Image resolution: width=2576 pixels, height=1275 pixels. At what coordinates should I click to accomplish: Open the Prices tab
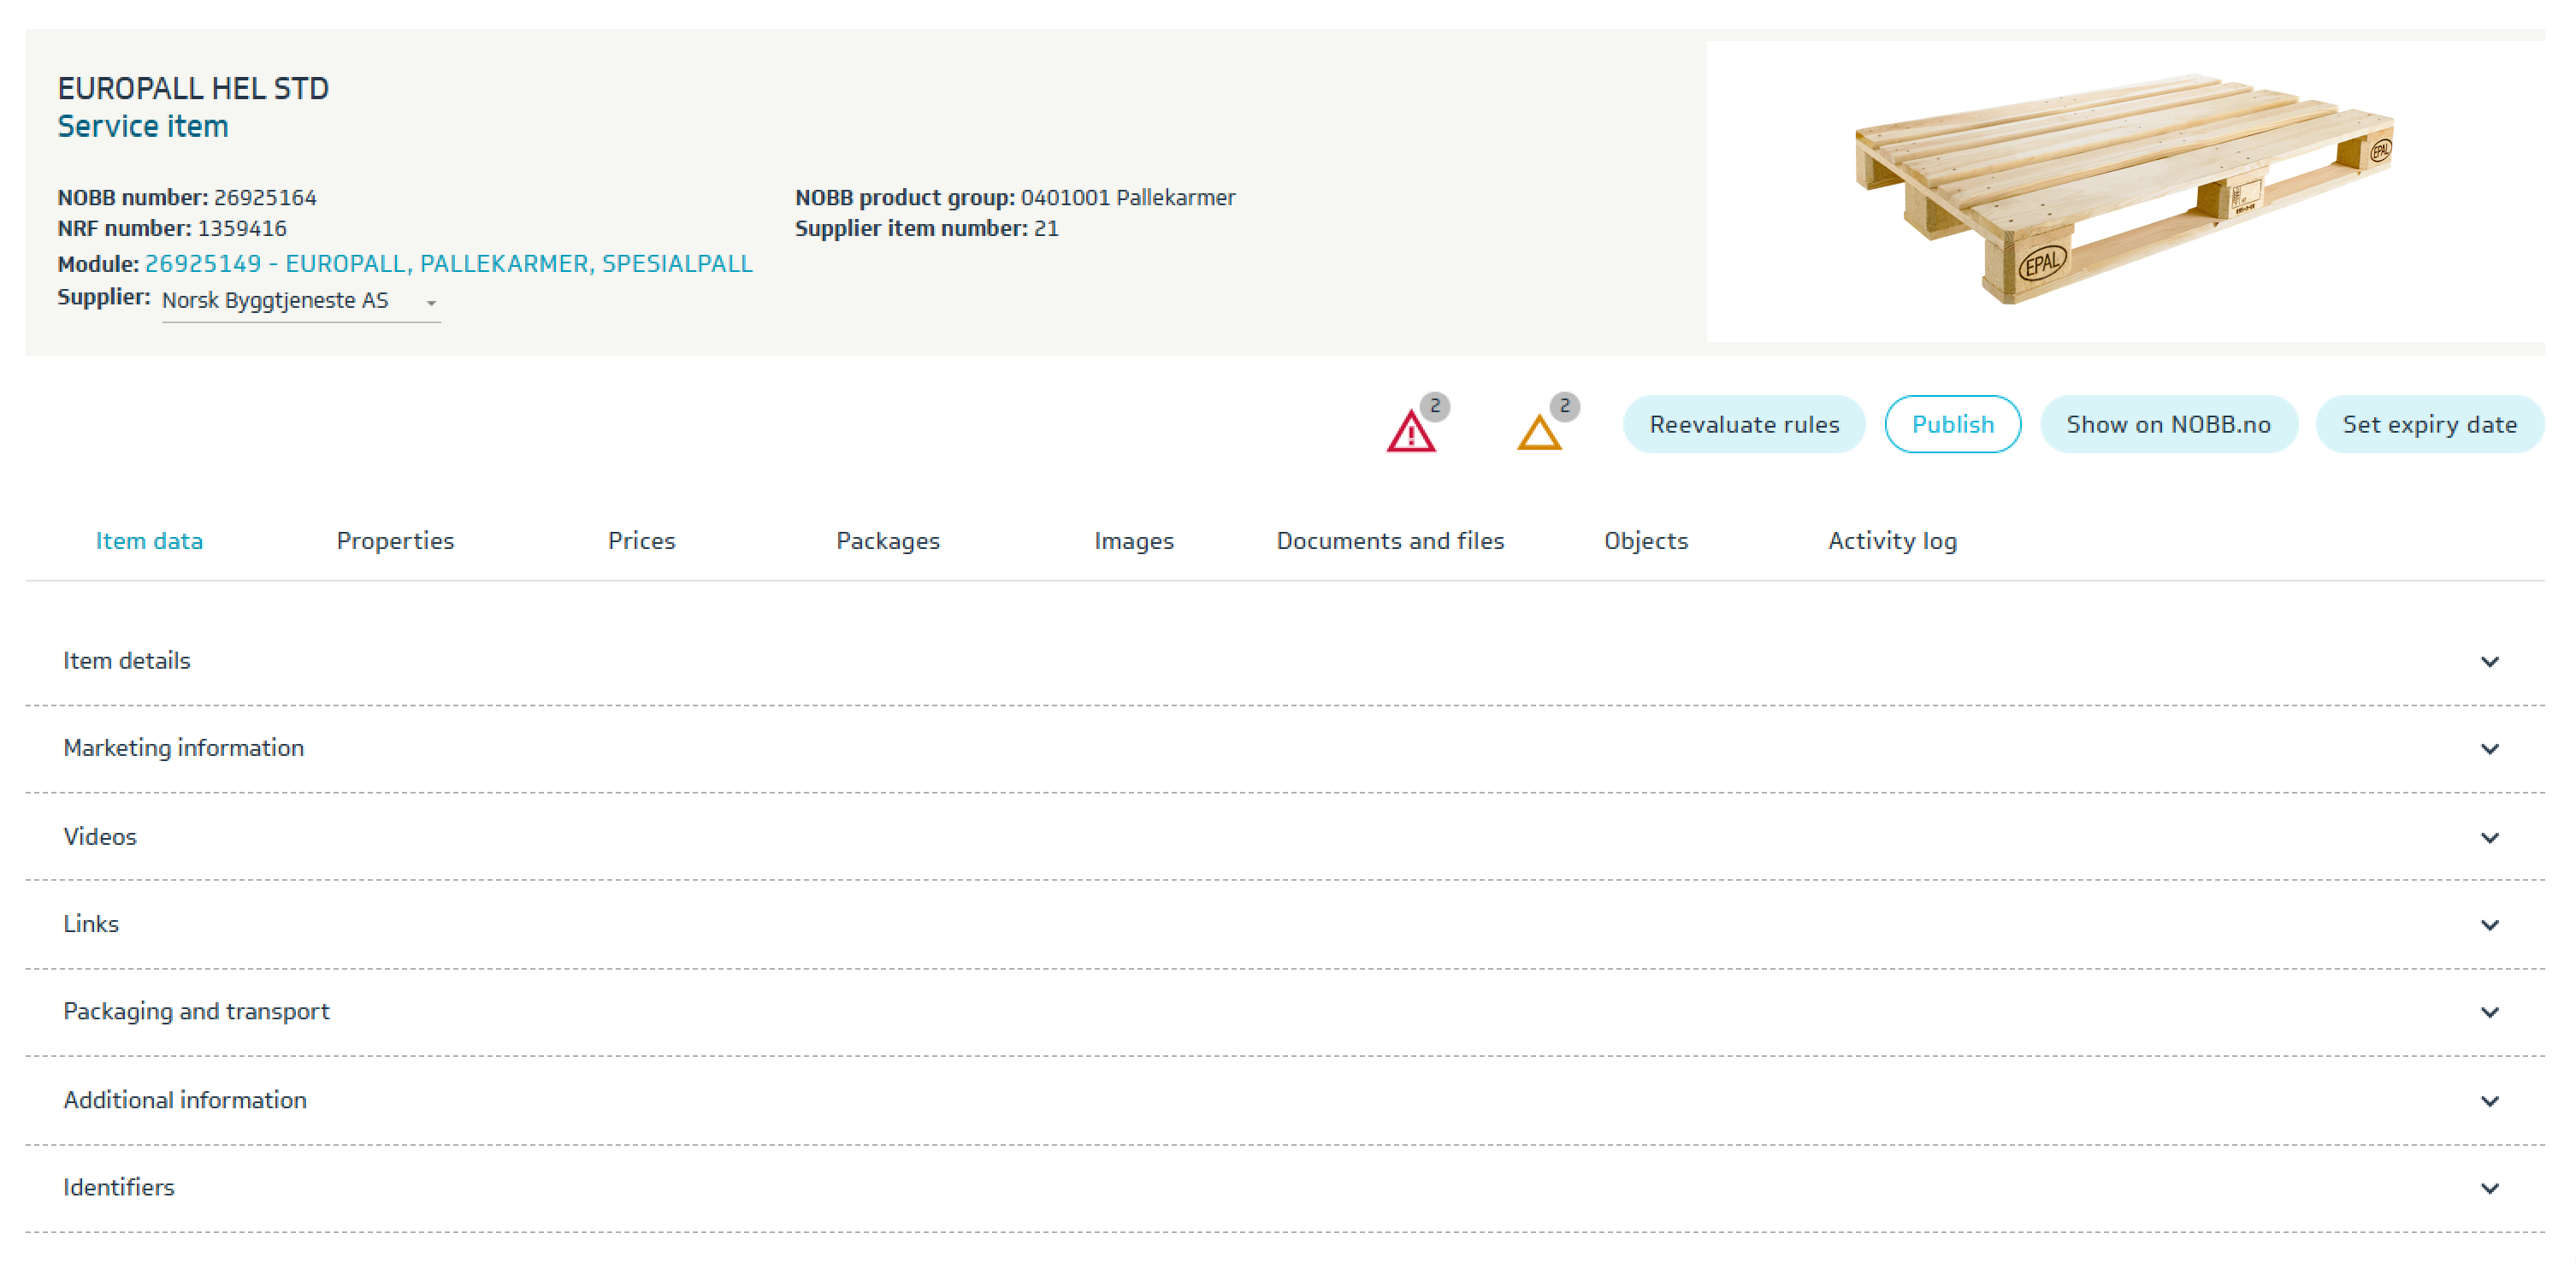coord(641,541)
